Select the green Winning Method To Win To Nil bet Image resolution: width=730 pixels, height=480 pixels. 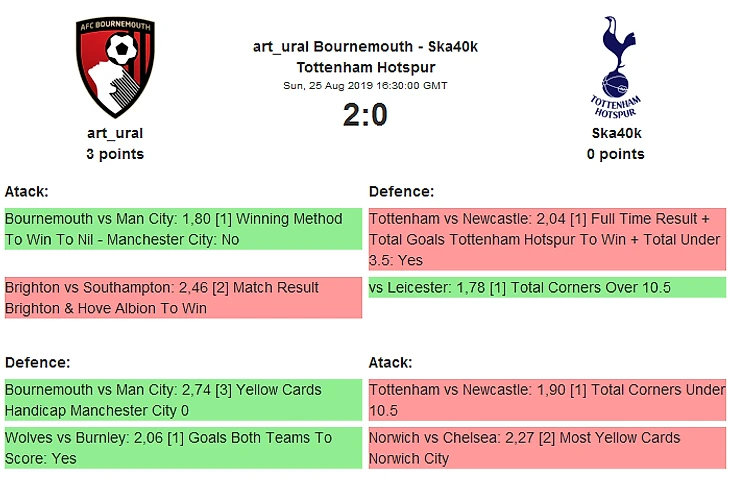point(183,229)
